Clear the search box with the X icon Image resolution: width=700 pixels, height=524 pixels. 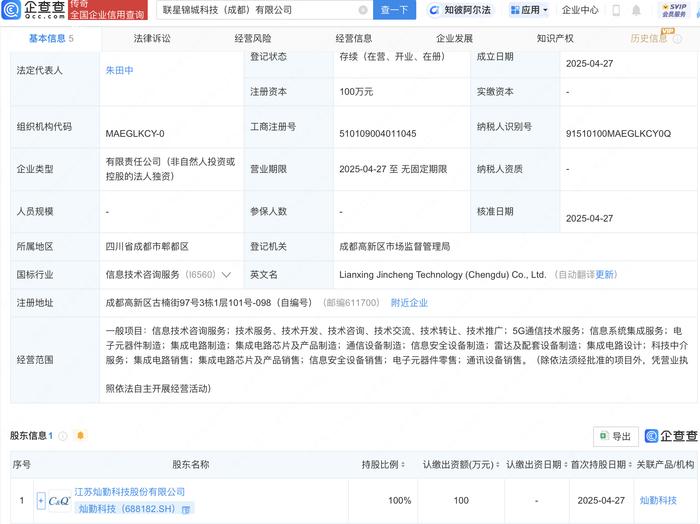[x=363, y=10]
